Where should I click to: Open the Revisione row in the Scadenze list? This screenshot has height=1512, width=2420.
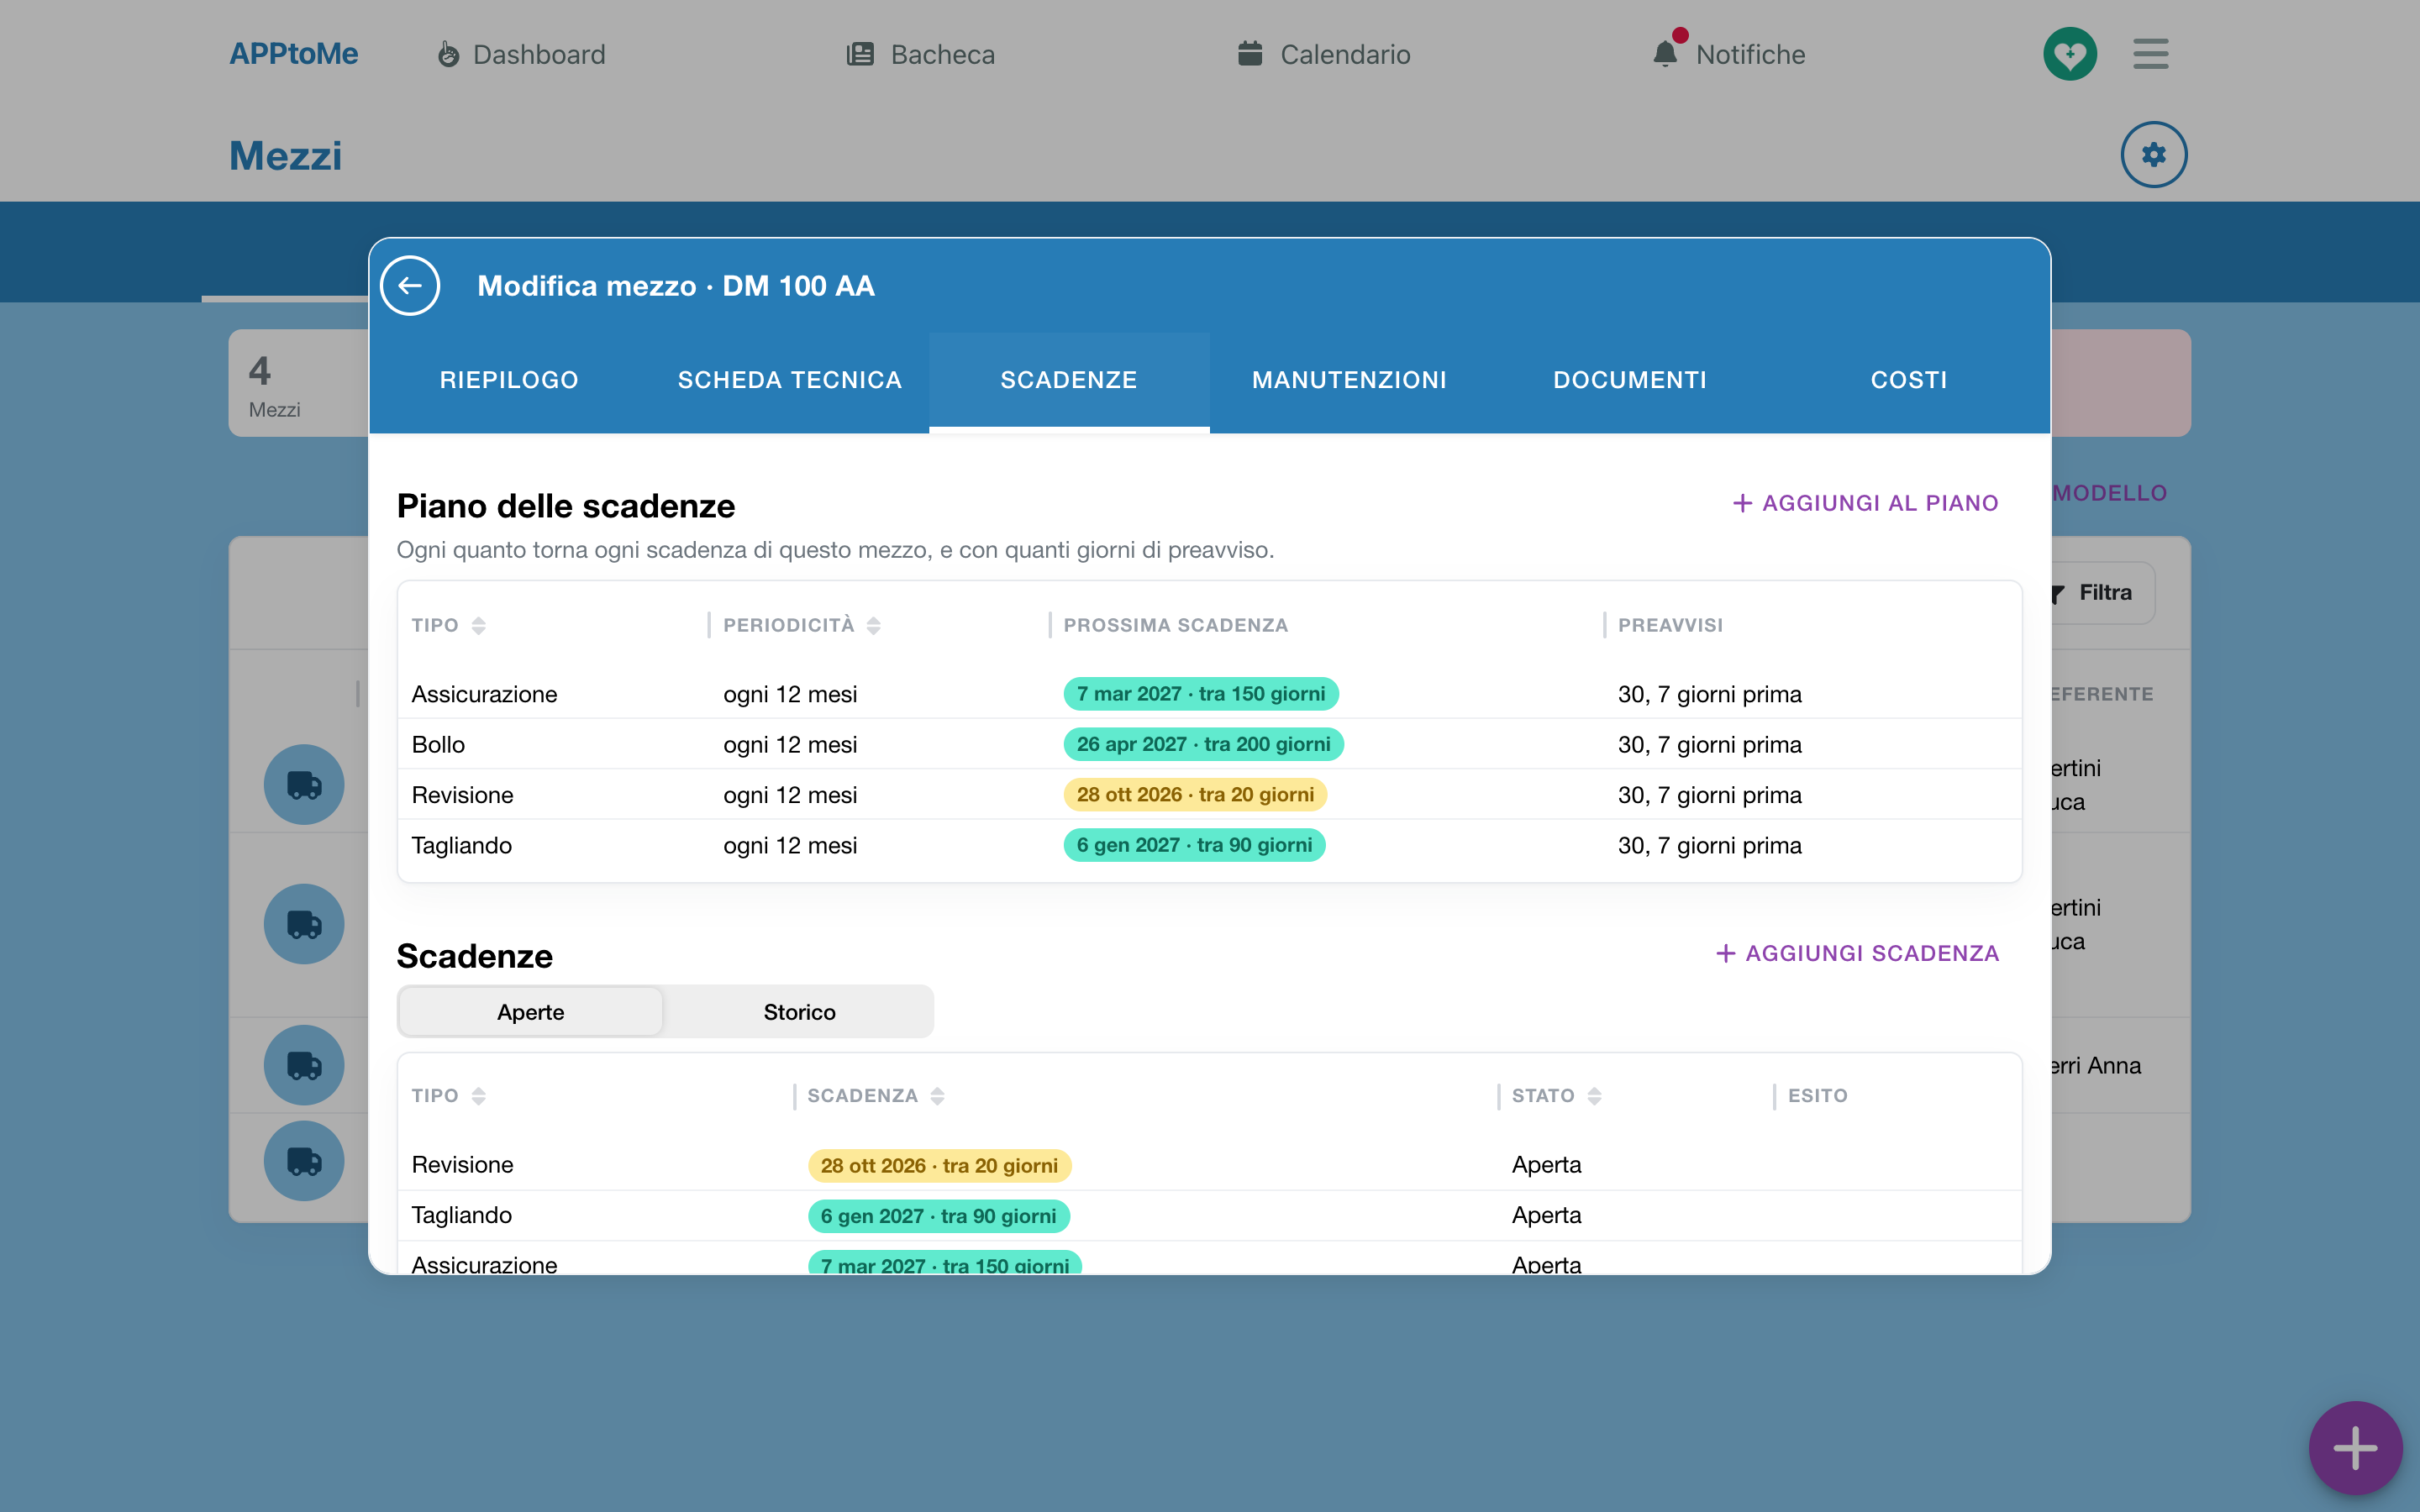1210,1165
